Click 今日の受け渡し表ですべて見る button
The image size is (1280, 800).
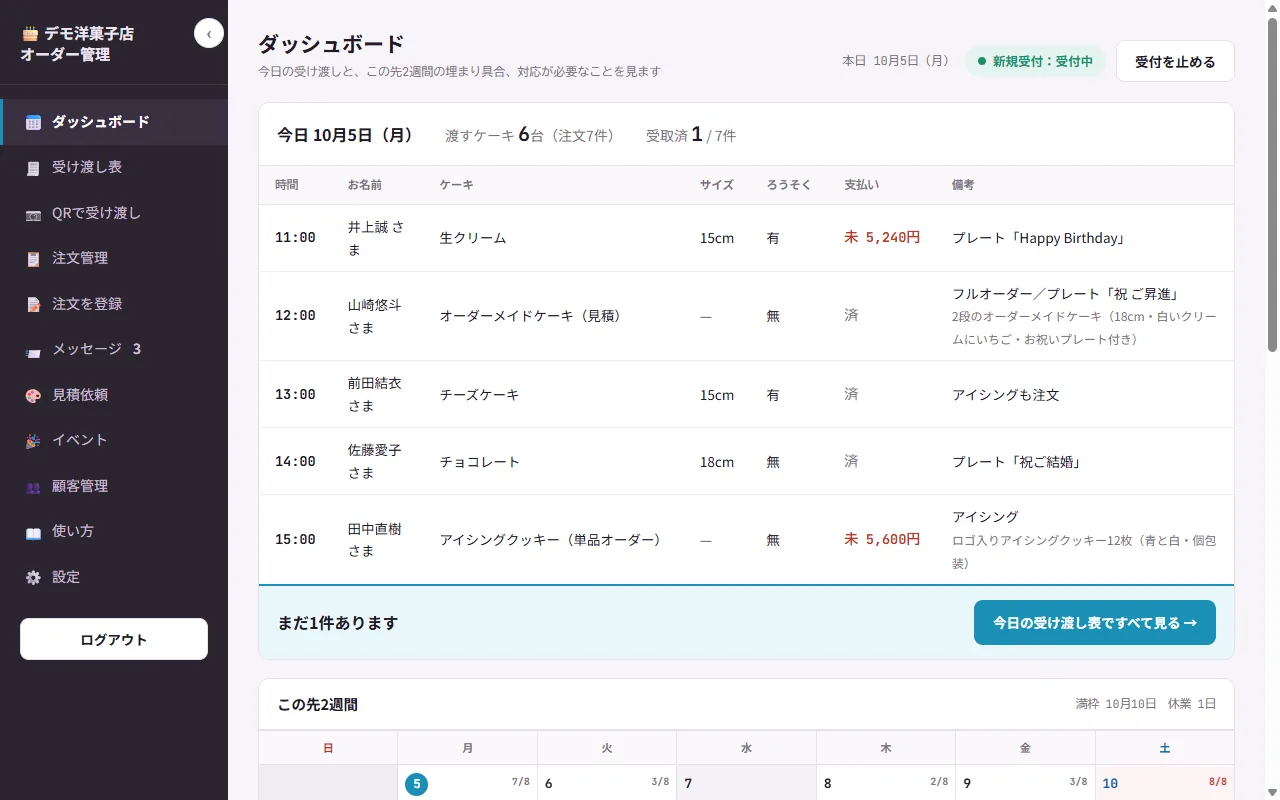click(1095, 623)
